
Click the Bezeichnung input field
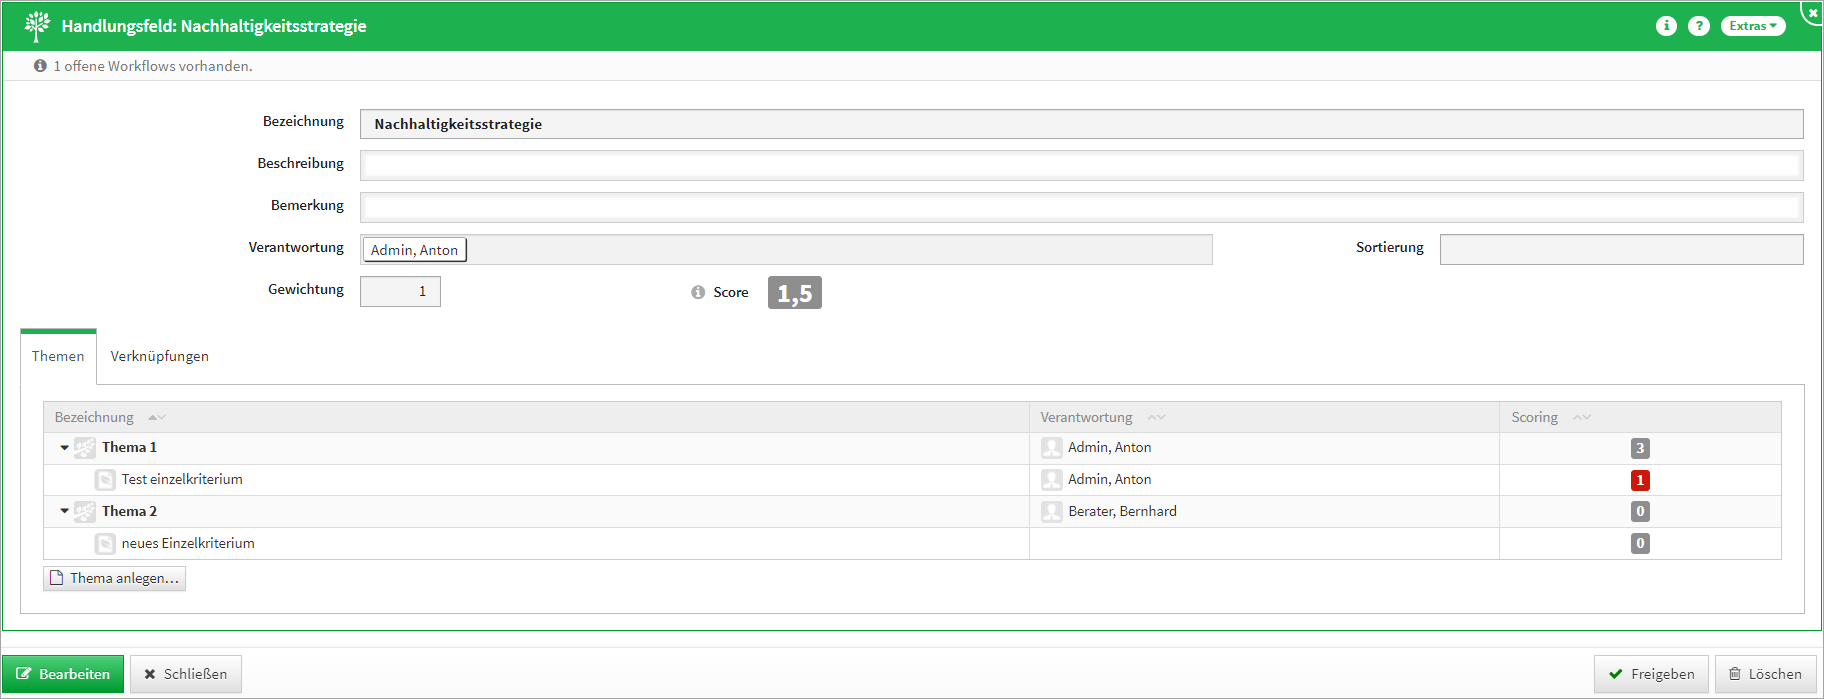1081,124
